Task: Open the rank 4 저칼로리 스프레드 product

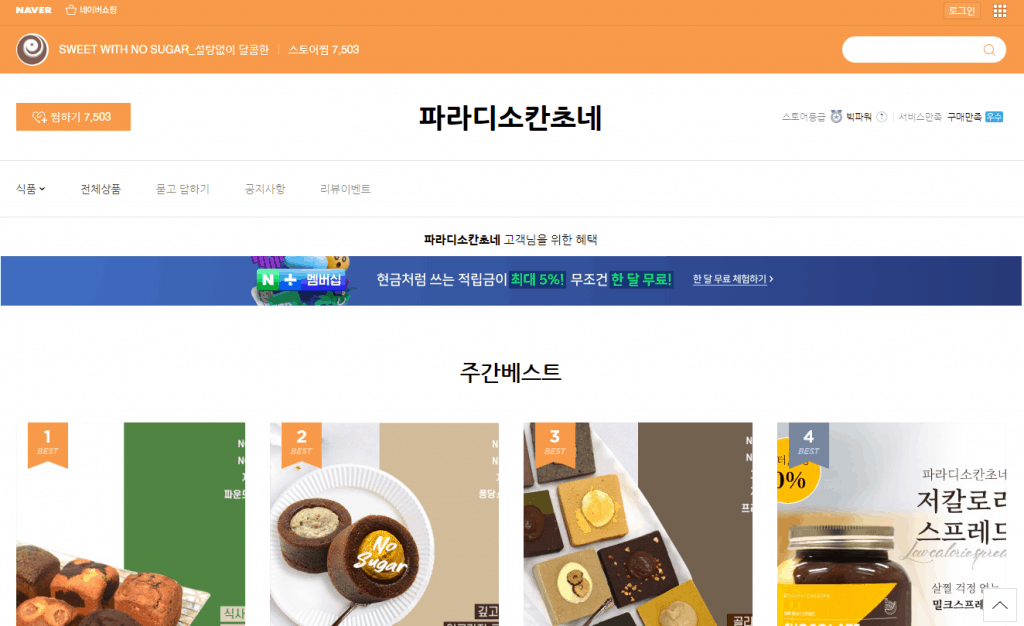Action: tap(891, 524)
